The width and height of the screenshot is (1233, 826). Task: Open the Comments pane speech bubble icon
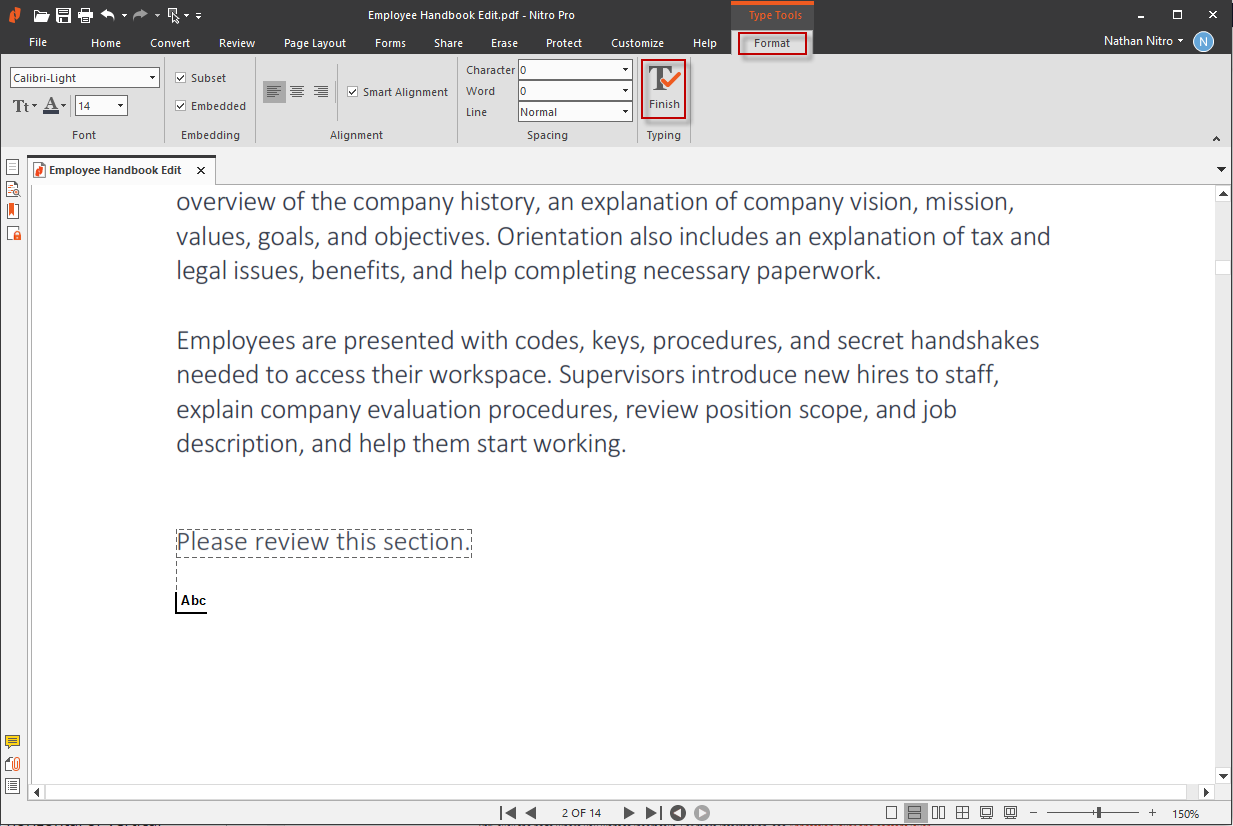[12, 742]
